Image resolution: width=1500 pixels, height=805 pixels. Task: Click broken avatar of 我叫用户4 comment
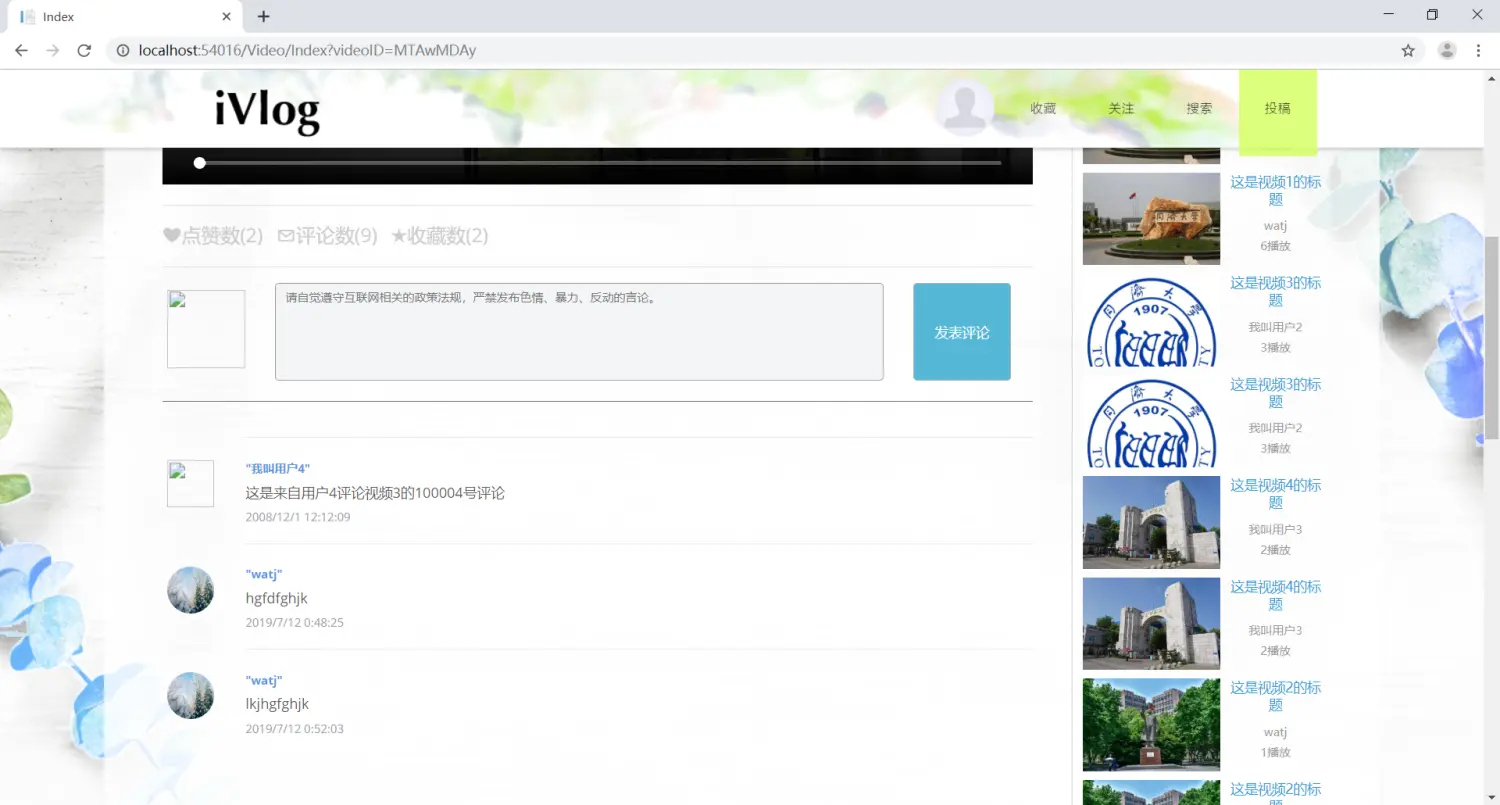pos(190,483)
